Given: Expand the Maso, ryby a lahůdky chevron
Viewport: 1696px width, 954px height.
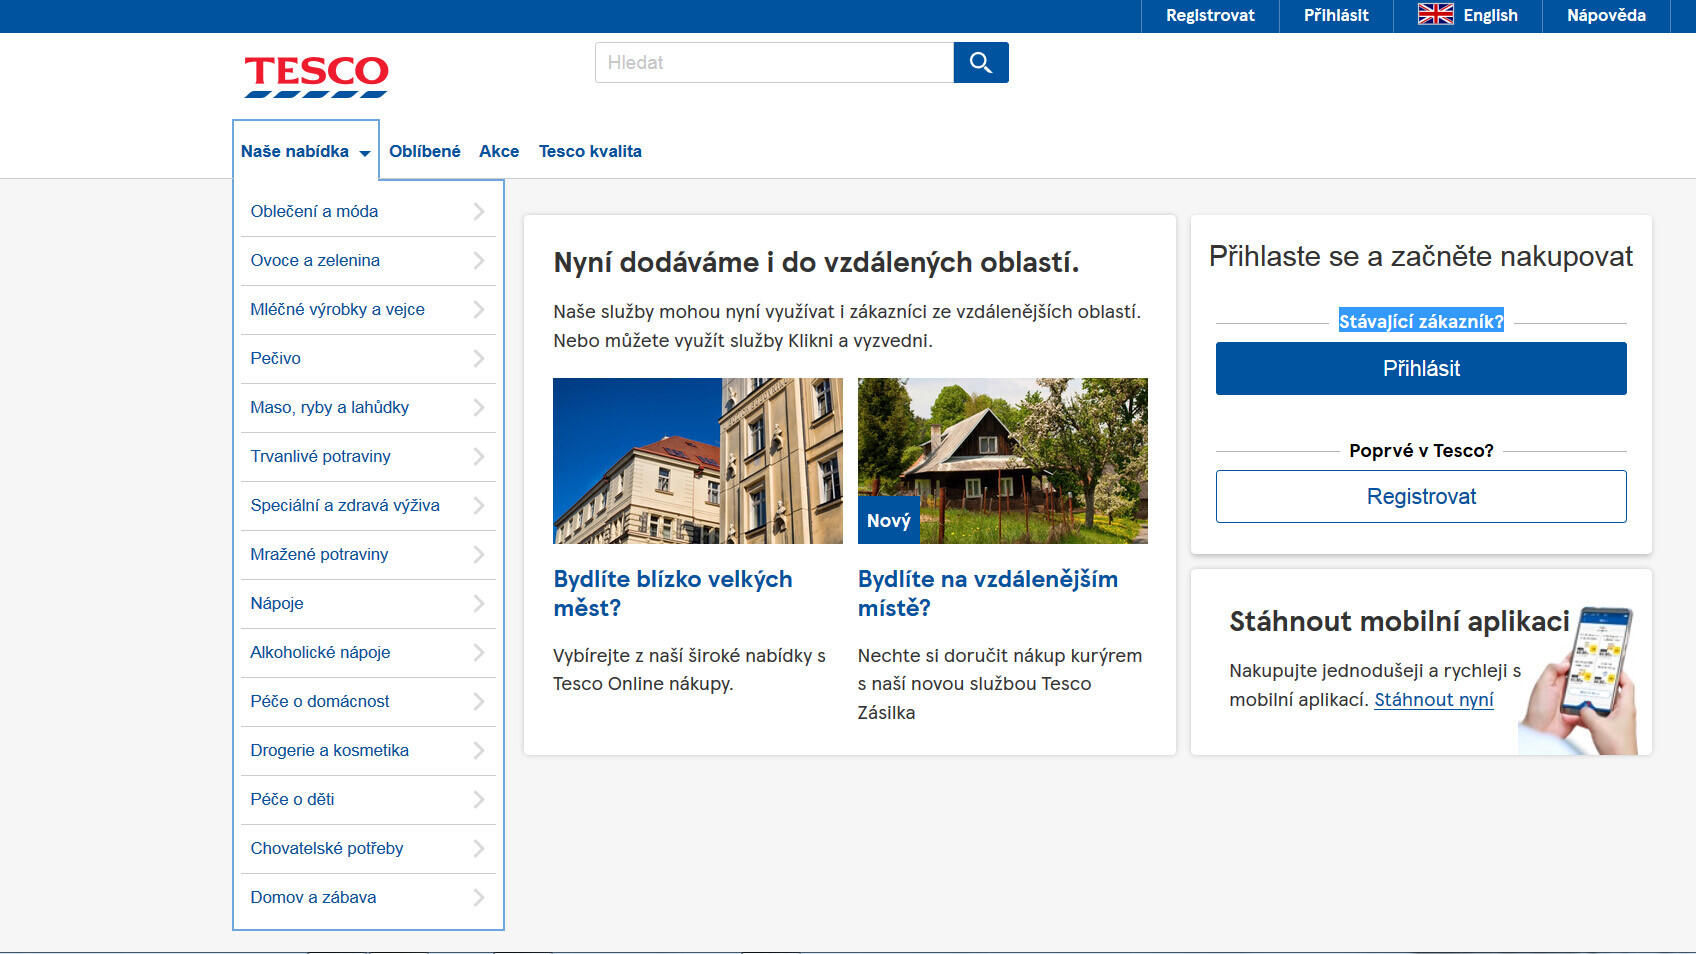Looking at the screenshot, I should [479, 408].
